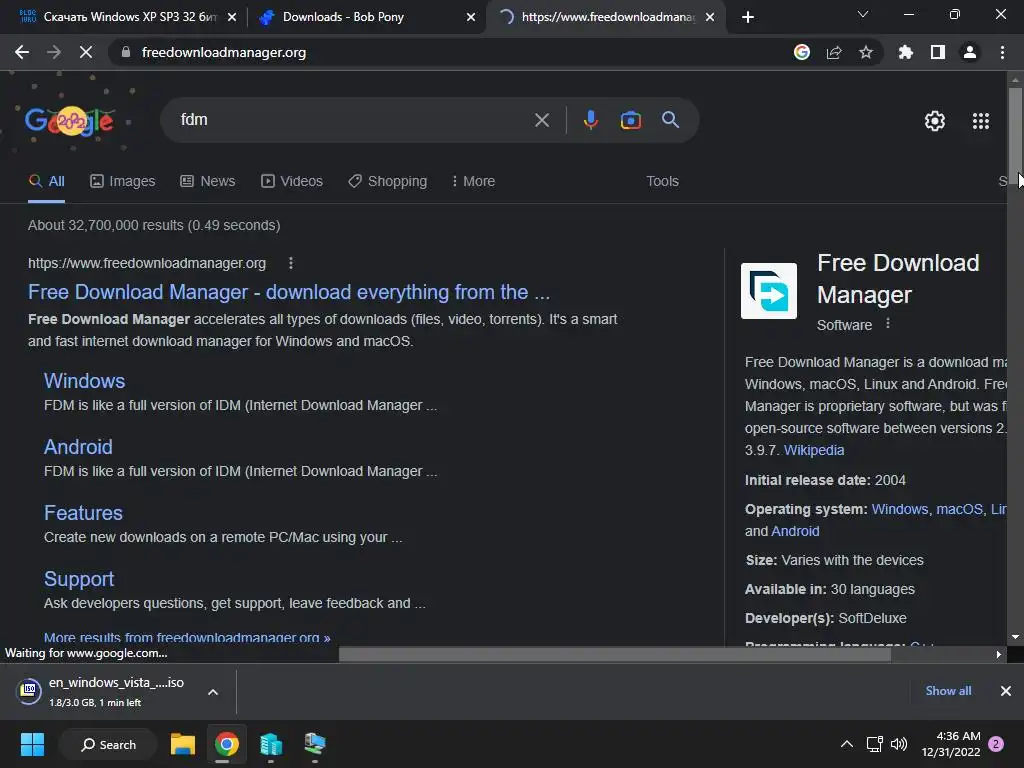Open search Tools
This screenshot has height=768, width=1024.
(x=662, y=182)
